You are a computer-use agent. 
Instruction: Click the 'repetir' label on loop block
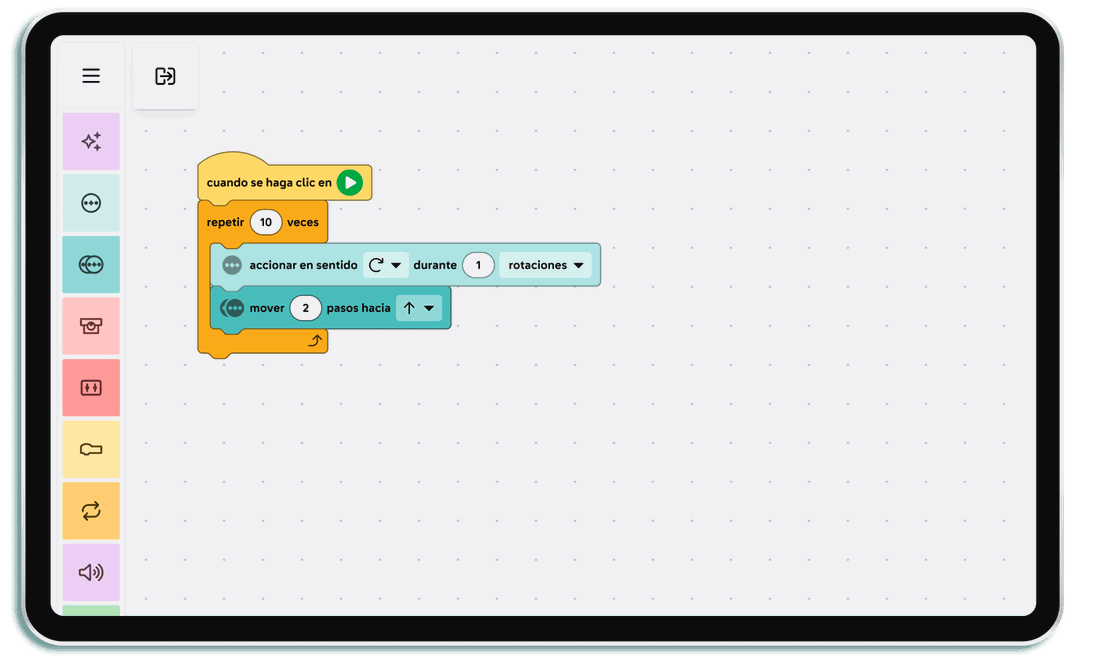point(225,222)
